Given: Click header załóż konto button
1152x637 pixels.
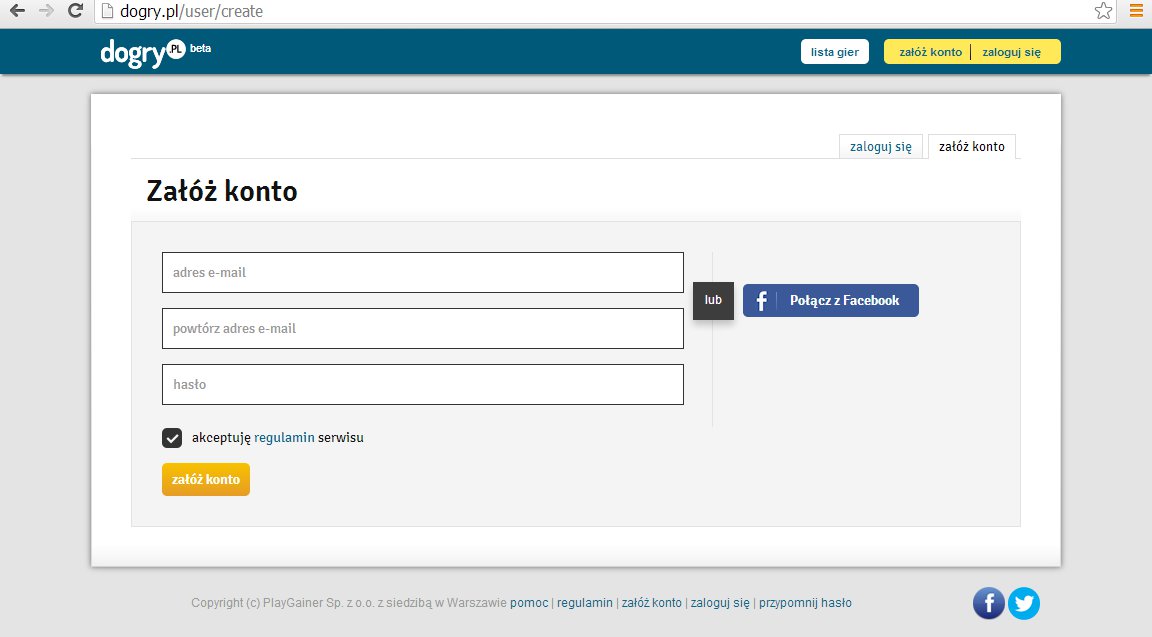Looking at the screenshot, I should pos(930,52).
